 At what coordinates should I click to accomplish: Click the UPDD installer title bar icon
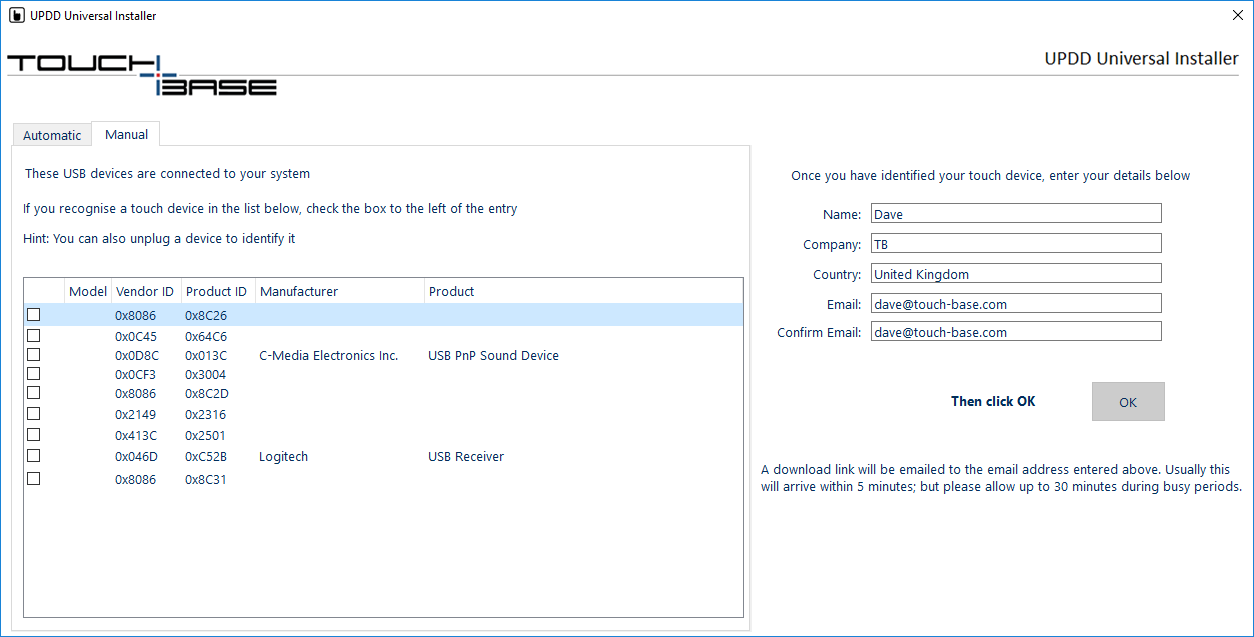tap(16, 15)
